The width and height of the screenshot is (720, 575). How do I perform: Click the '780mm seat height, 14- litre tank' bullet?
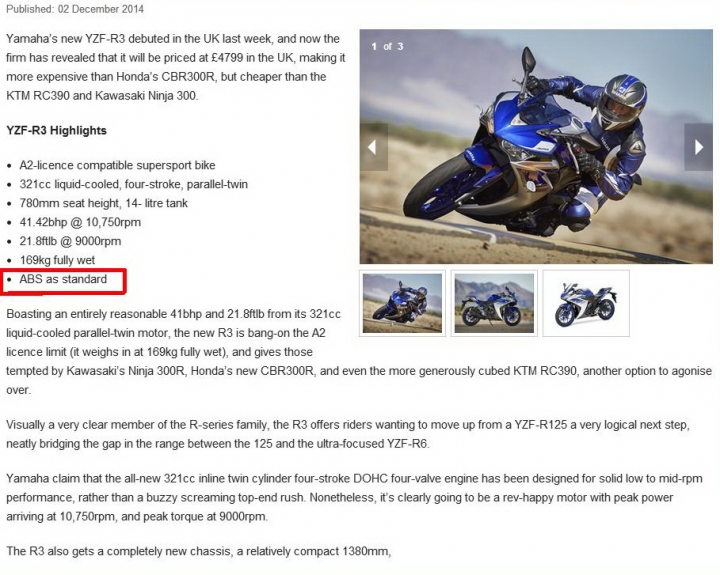coord(103,203)
